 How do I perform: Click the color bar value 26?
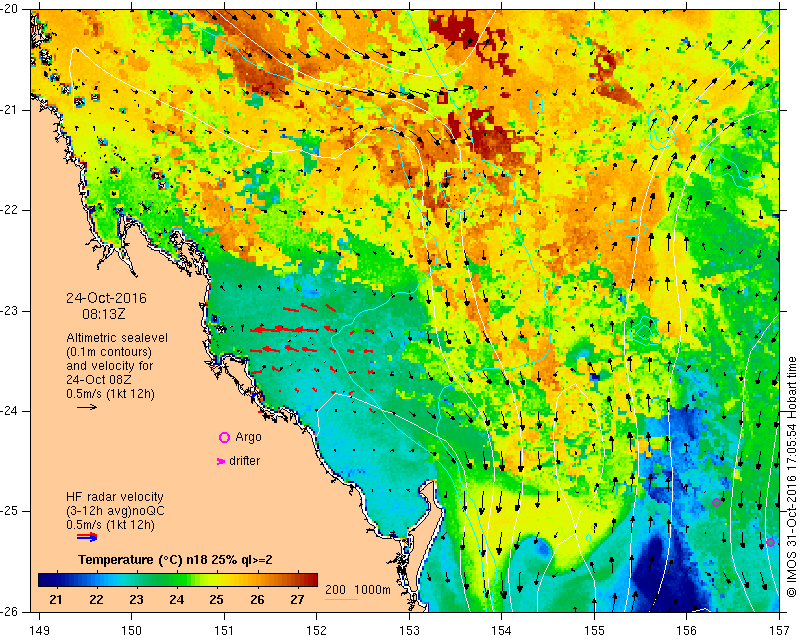(257, 600)
